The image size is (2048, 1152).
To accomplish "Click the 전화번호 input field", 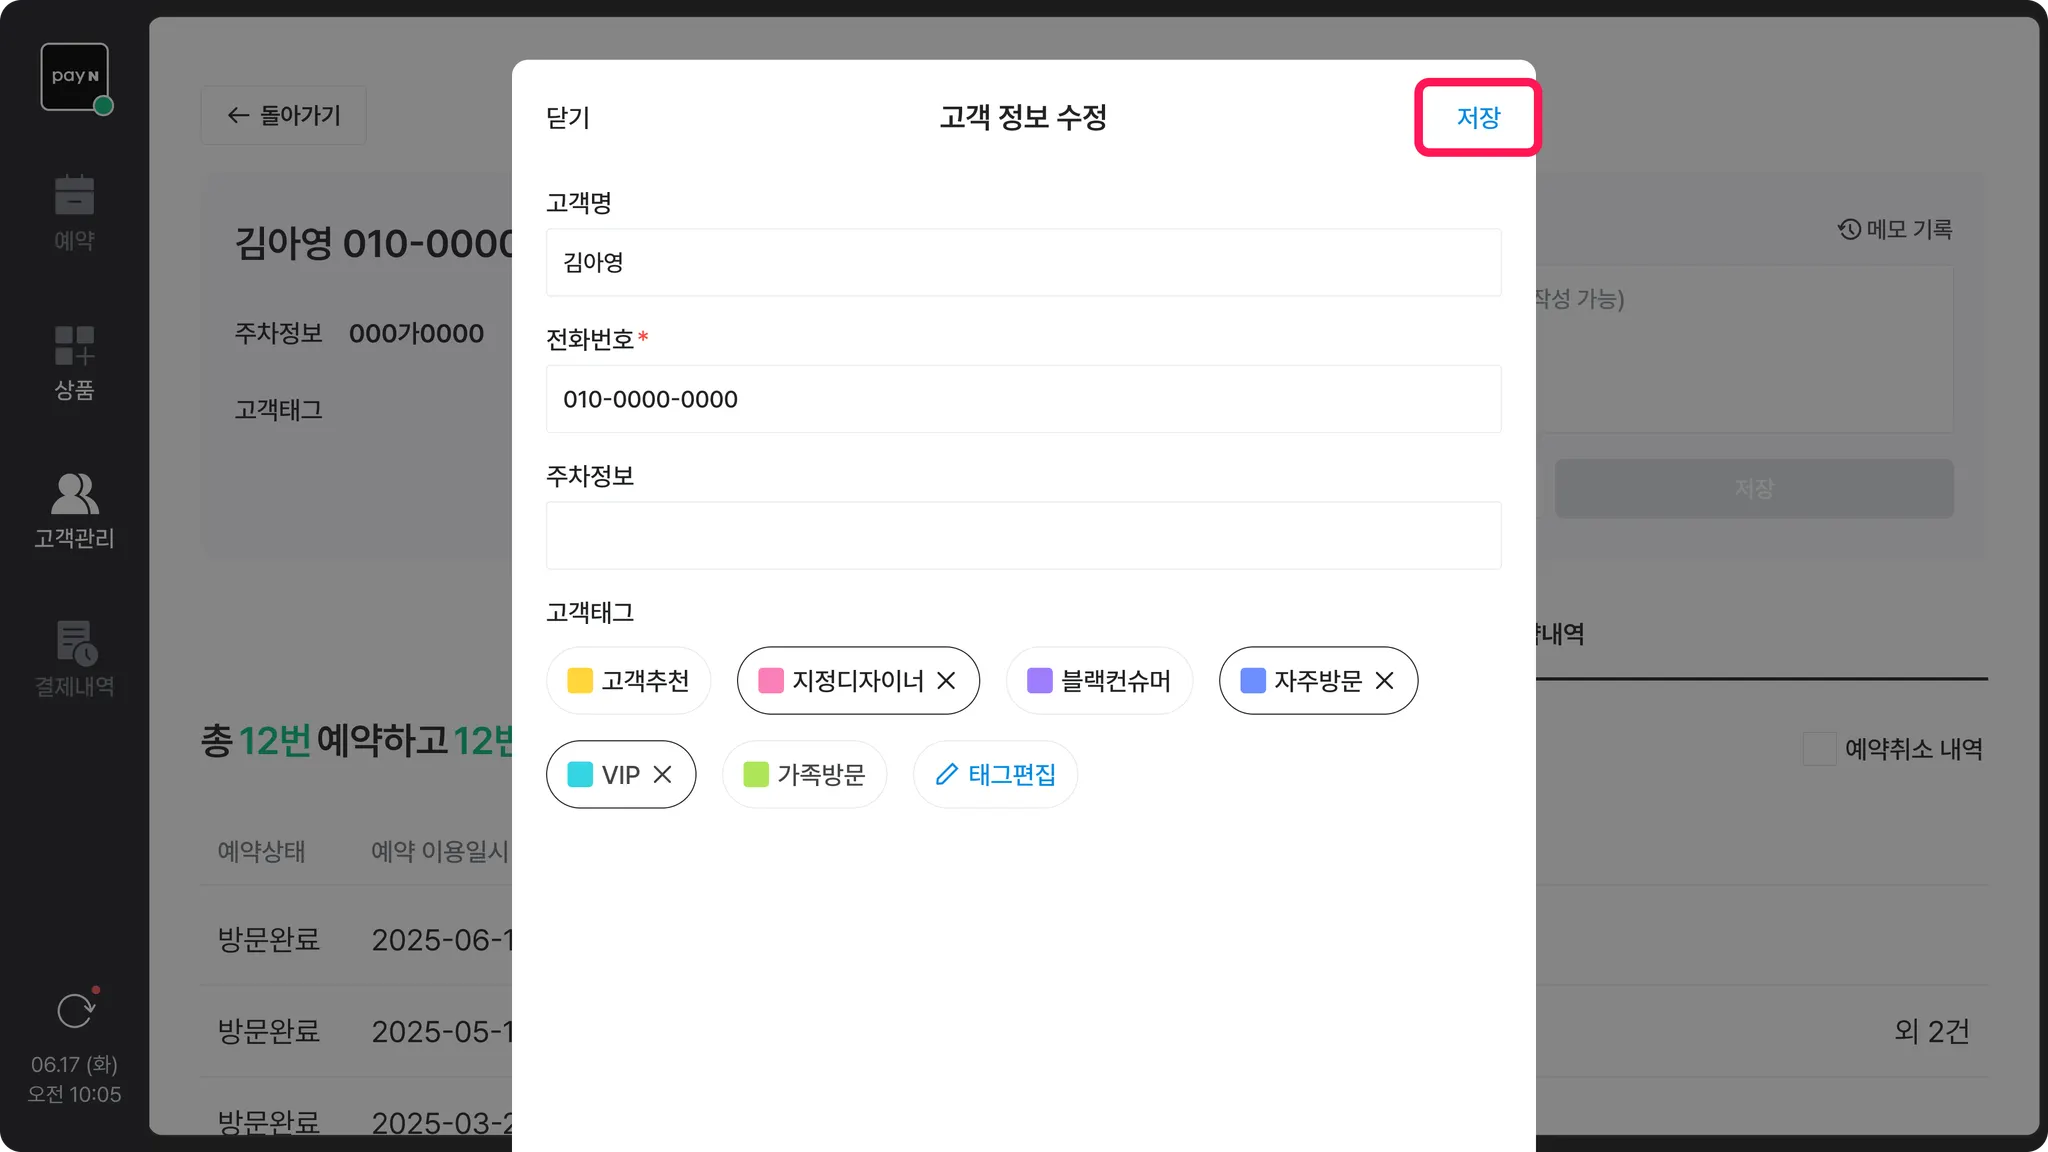I will [x=1023, y=399].
